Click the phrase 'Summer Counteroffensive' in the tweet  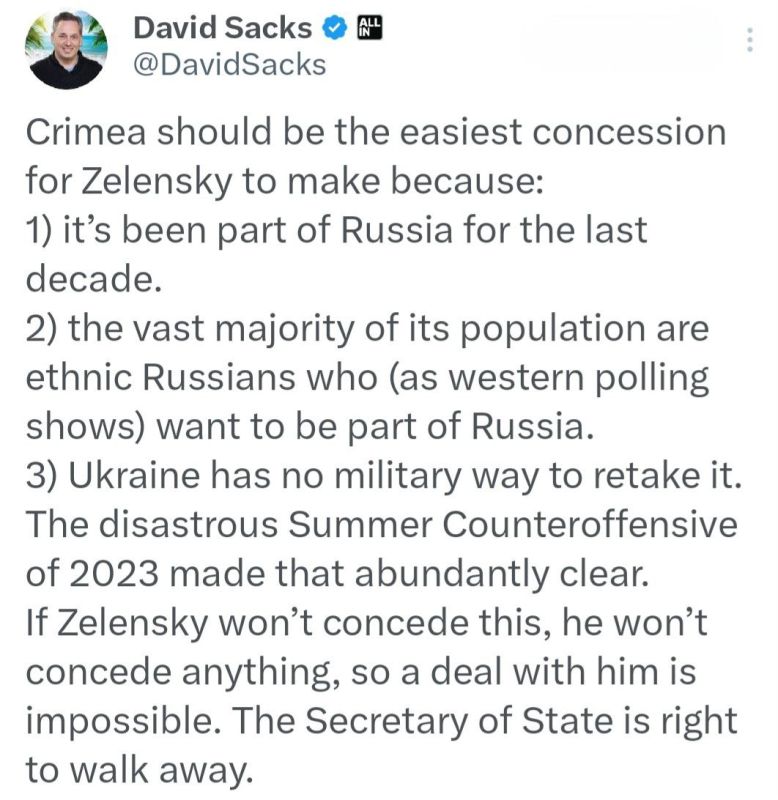tap(513, 524)
